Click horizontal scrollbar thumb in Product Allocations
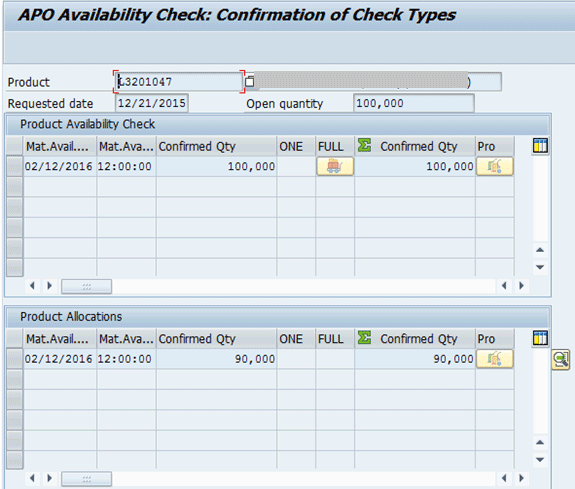 tap(87, 479)
